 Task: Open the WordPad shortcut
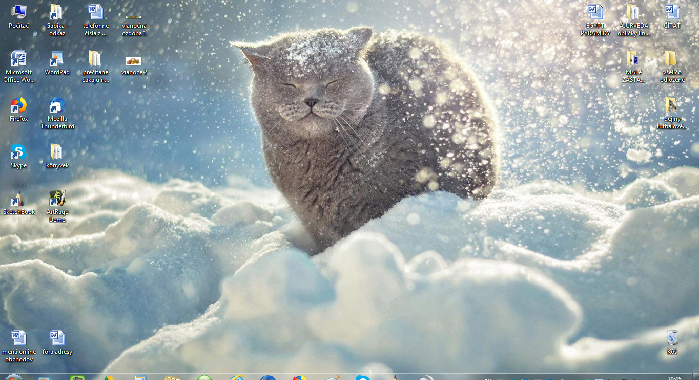tap(57, 63)
